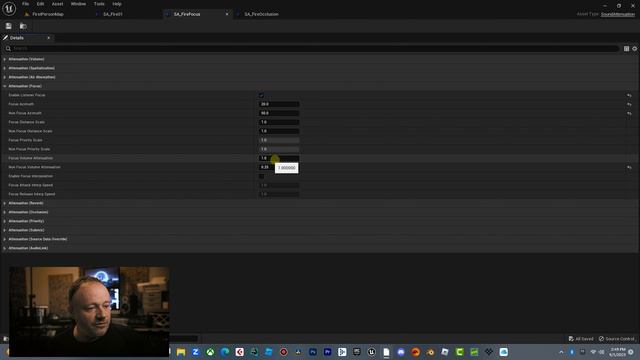Open Premiere Pro from the taskbar

[x=327, y=352]
